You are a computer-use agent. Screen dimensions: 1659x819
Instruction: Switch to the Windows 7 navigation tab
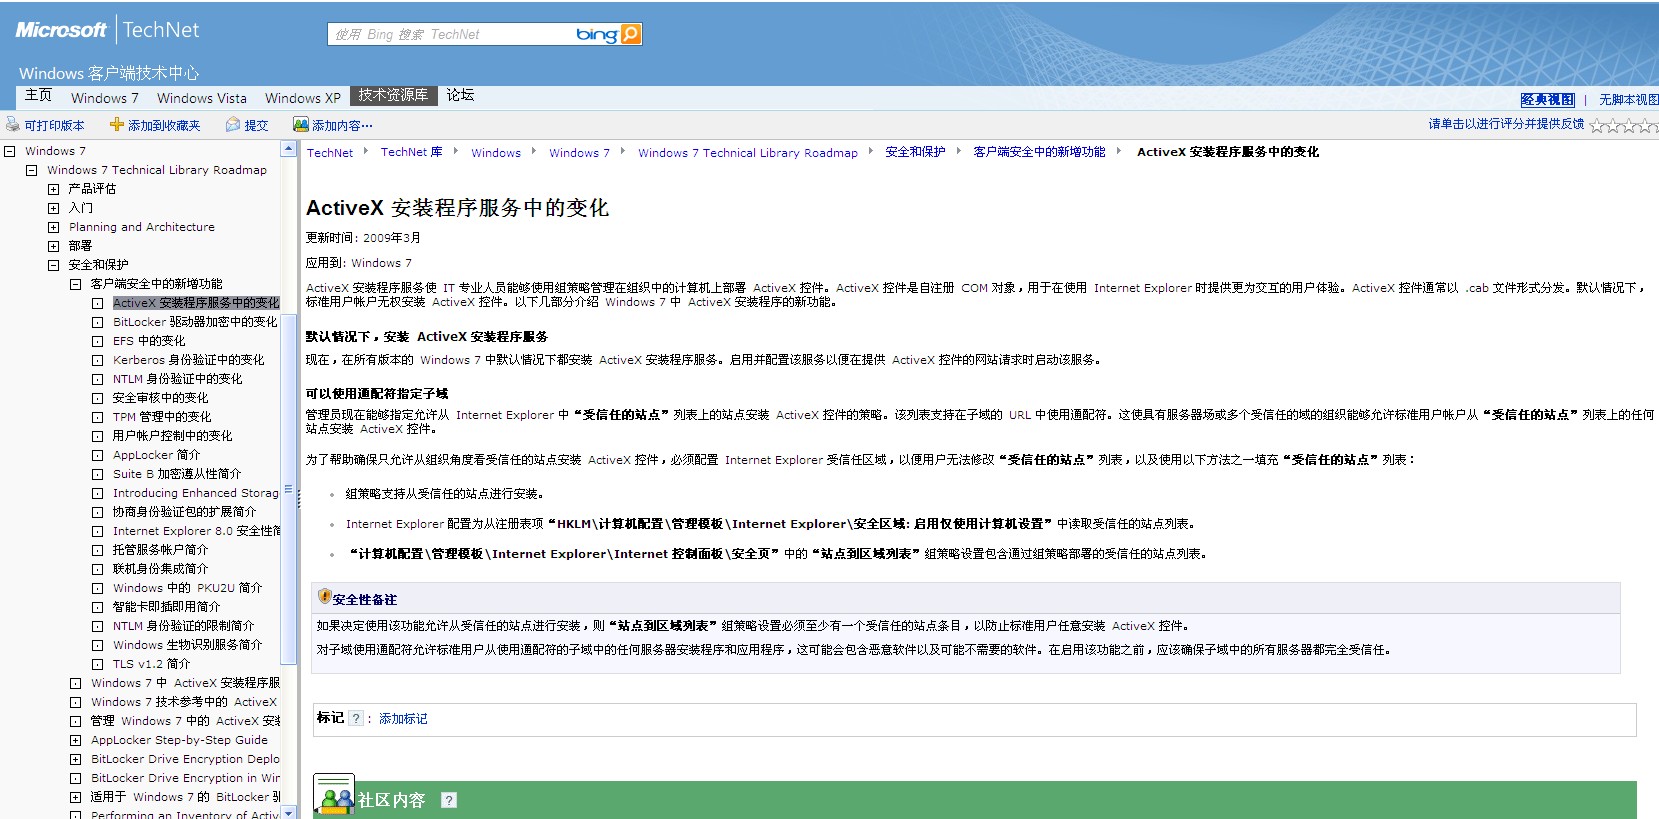point(105,98)
